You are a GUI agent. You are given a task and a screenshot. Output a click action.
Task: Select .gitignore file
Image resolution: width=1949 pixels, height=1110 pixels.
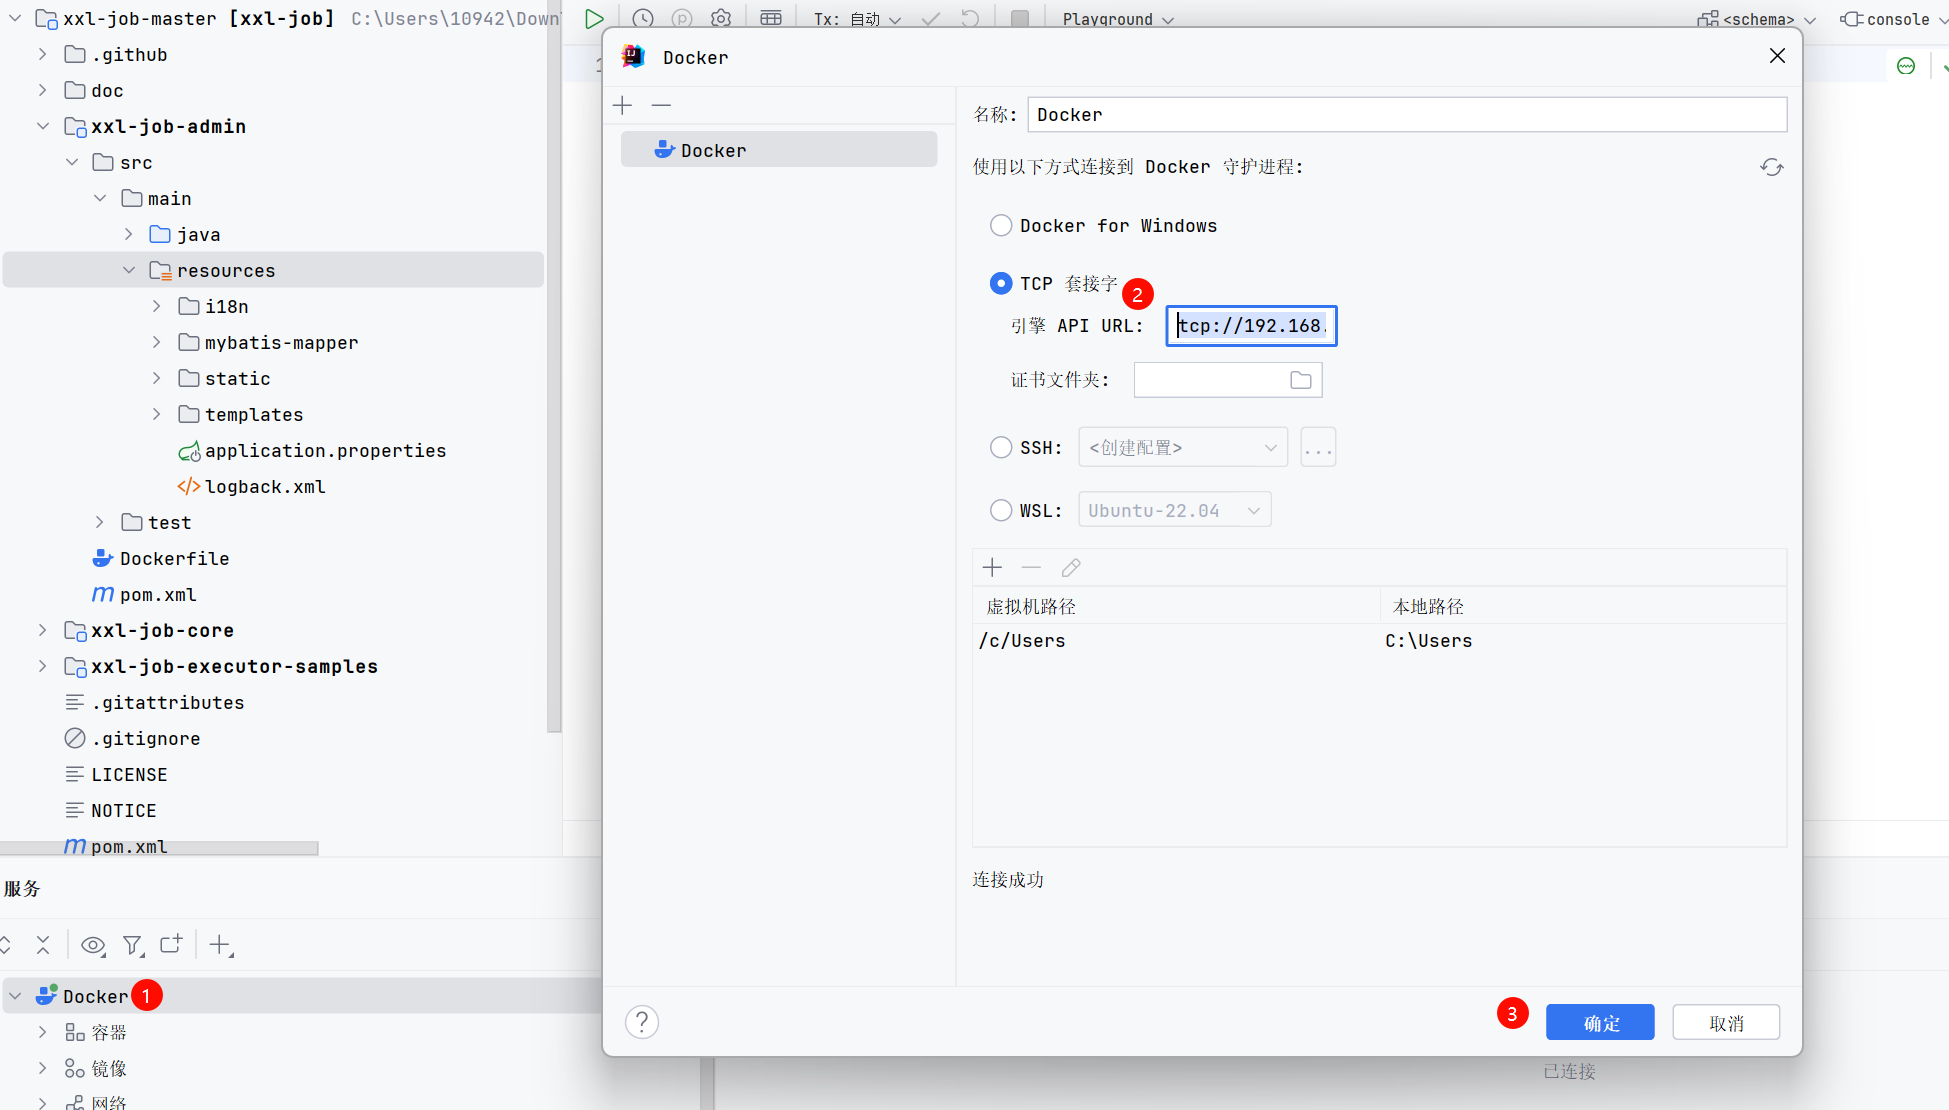click(133, 739)
